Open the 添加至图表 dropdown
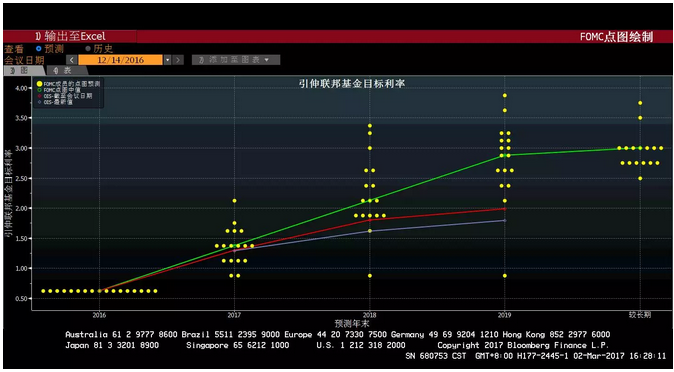 pos(236,60)
